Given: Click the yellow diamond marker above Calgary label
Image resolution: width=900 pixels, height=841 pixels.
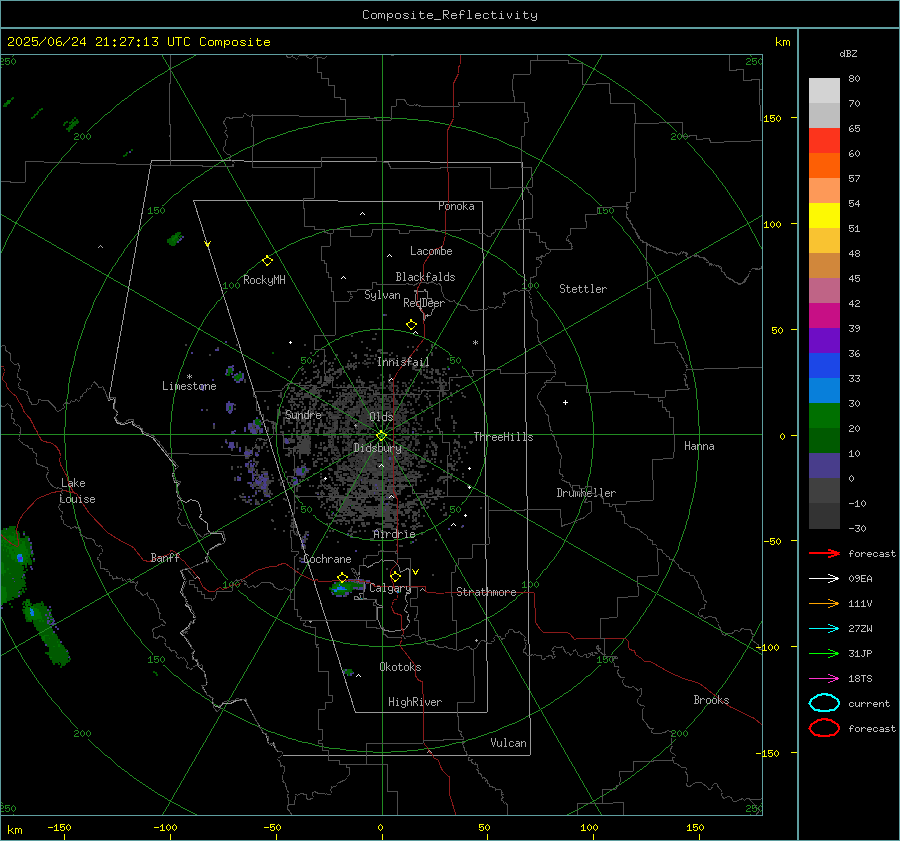Looking at the screenshot, I should tap(395, 576).
